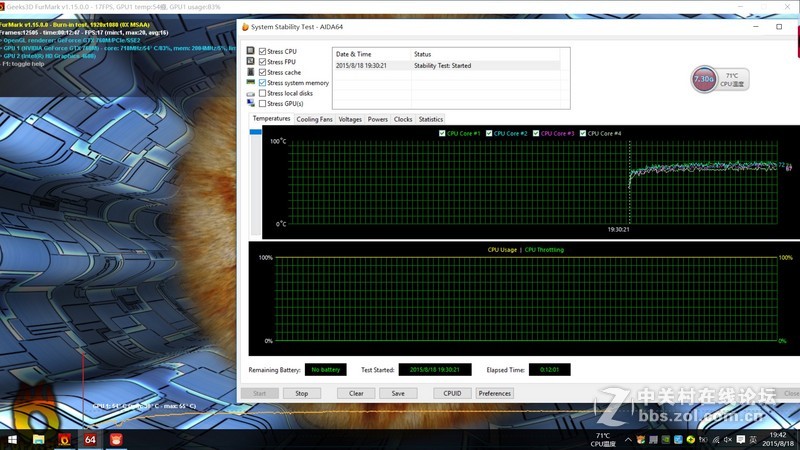The width and height of the screenshot is (800, 450).
Task: Uncheck the Stress cache checkbox
Action: coord(262,72)
